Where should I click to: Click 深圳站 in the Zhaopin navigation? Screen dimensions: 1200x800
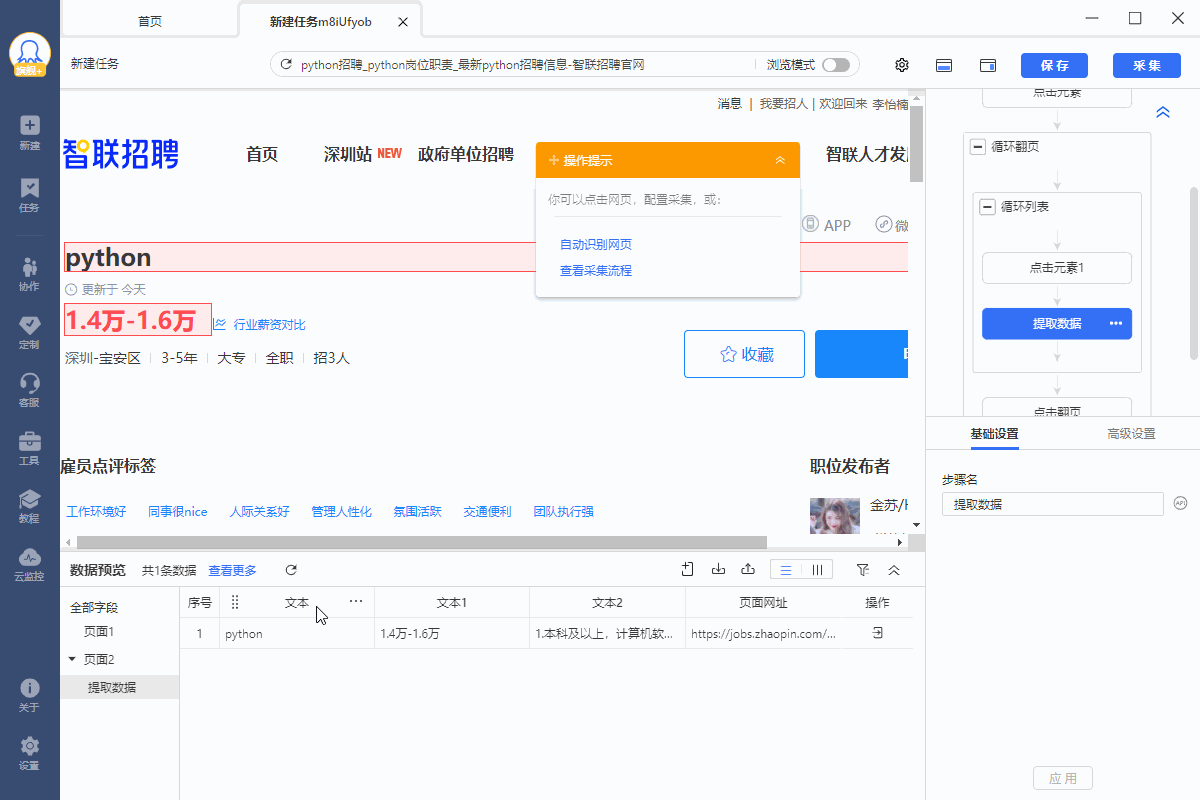(x=348, y=154)
